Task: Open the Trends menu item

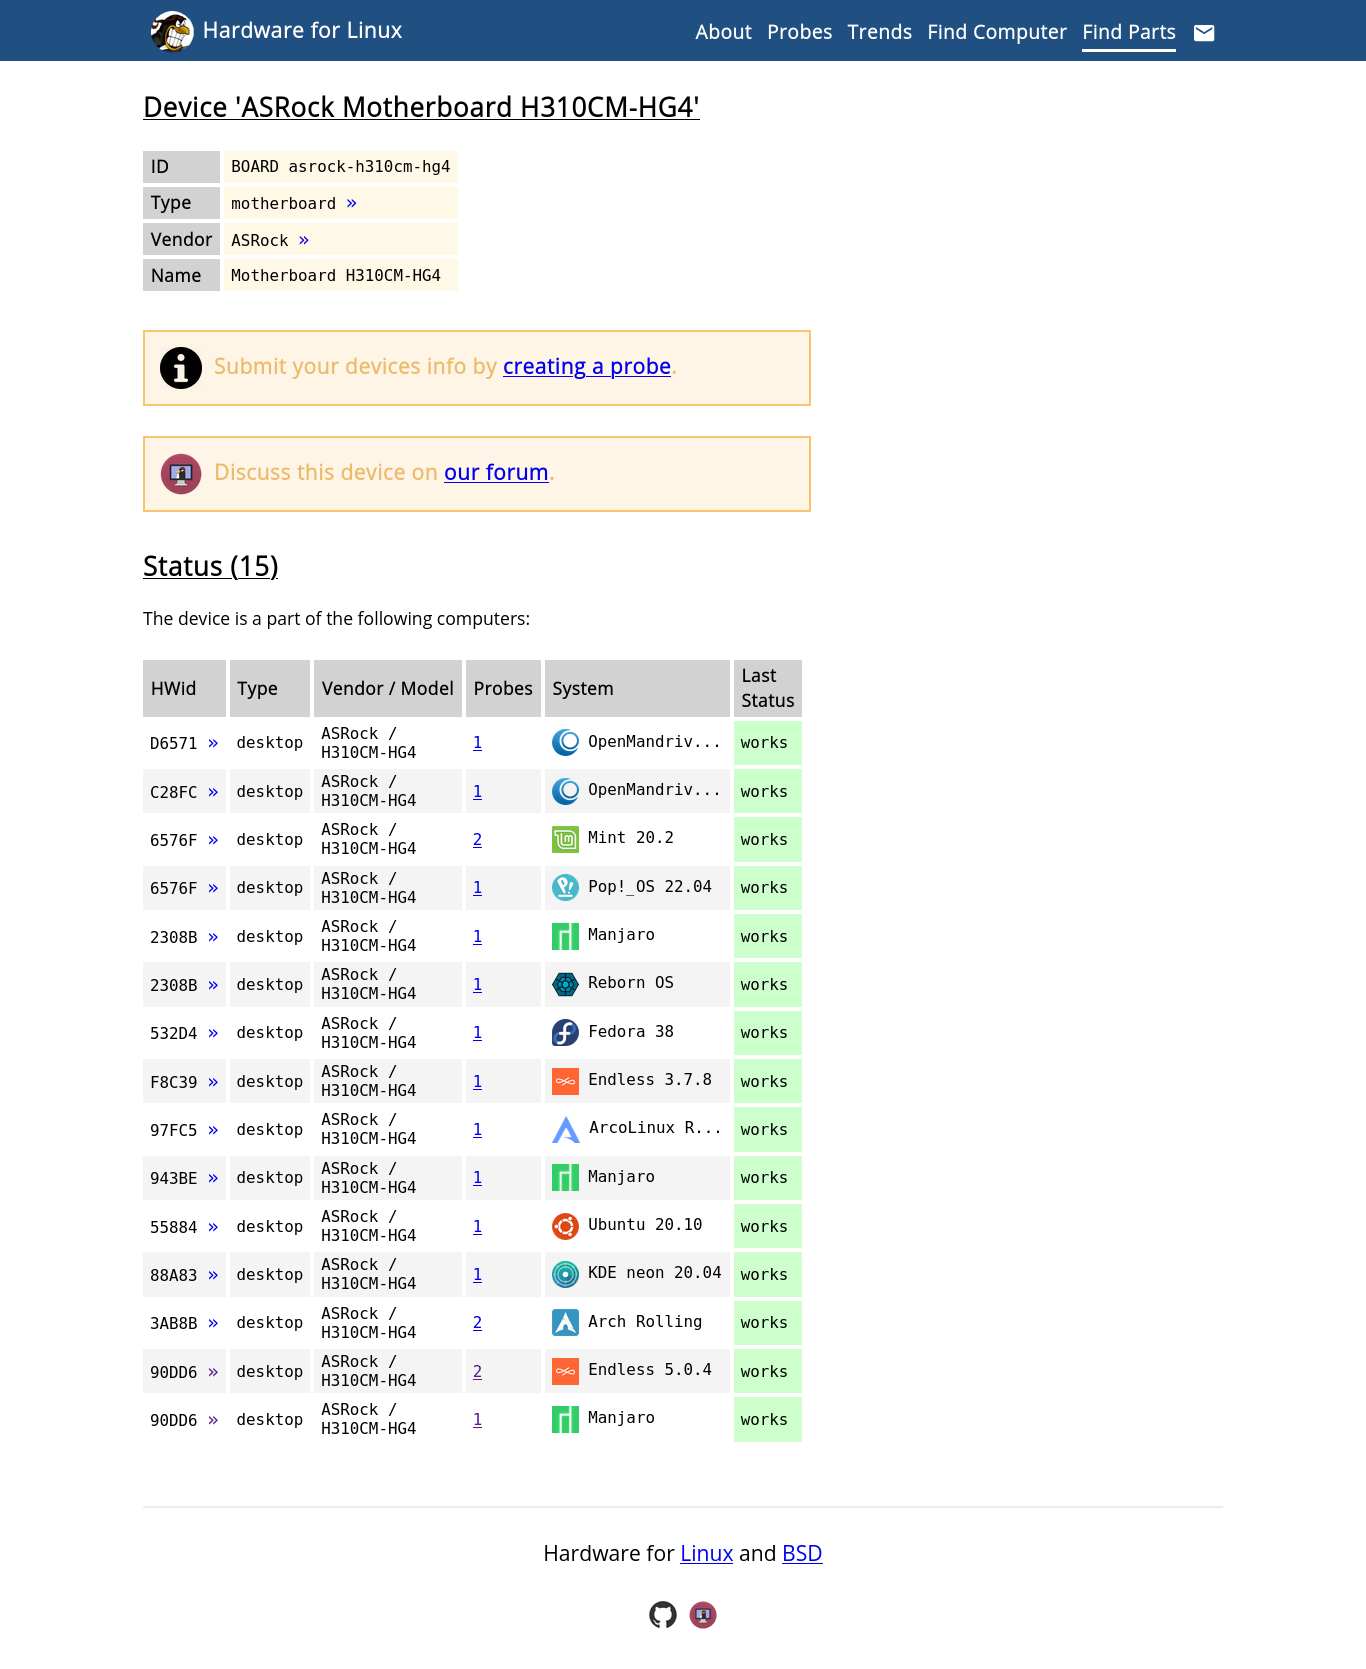Action: coord(879,32)
